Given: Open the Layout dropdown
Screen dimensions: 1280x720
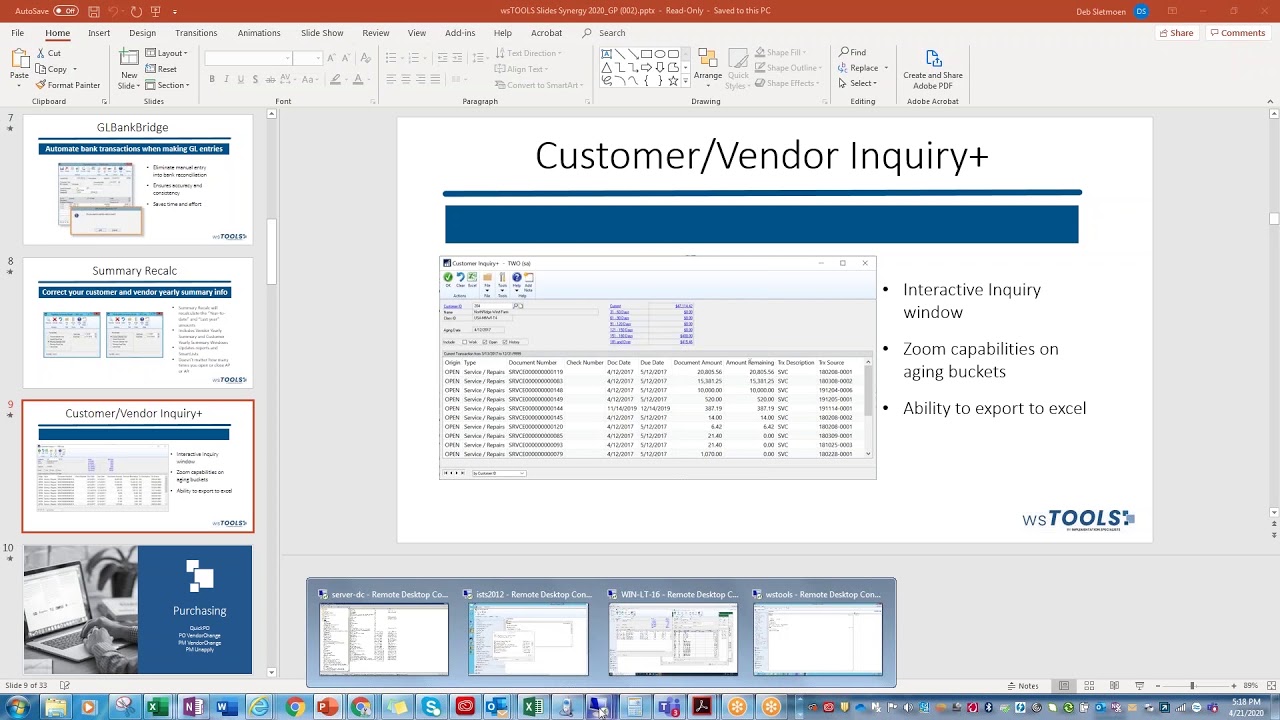Looking at the screenshot, I should point(168,53).
